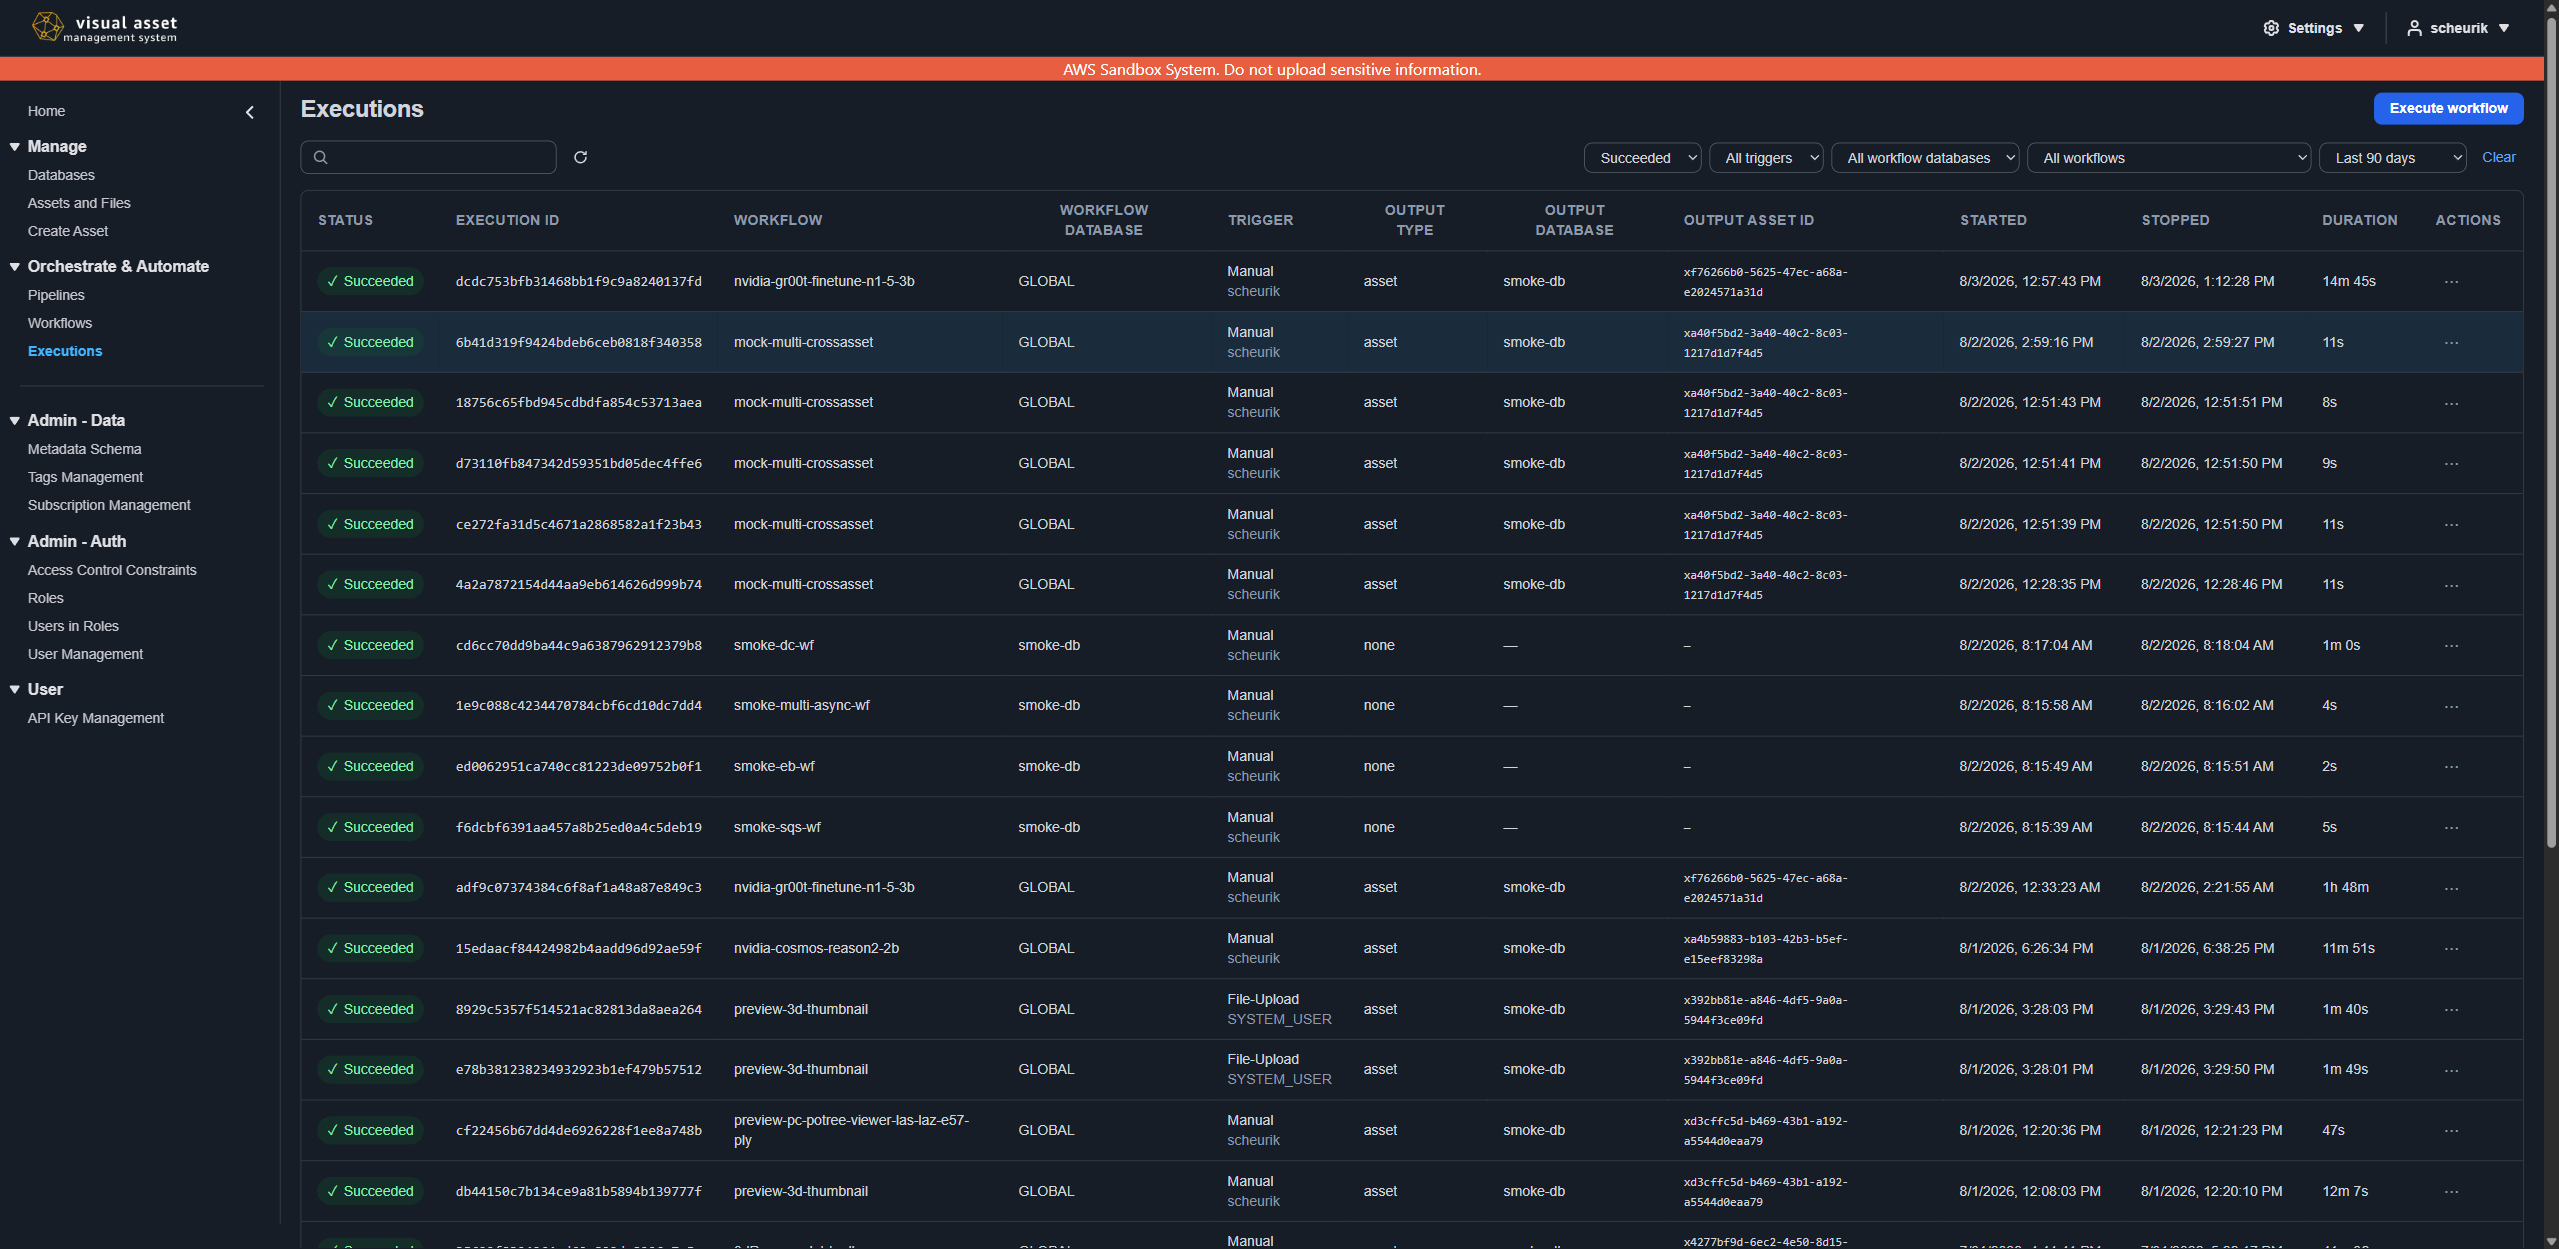Open the All triggers filter dropdown
2559x1249 pixels.
point(1766,158)
